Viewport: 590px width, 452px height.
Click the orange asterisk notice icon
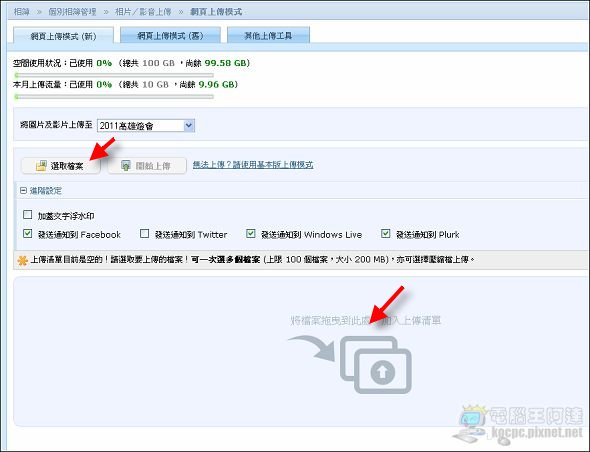(x=23, y=260)
